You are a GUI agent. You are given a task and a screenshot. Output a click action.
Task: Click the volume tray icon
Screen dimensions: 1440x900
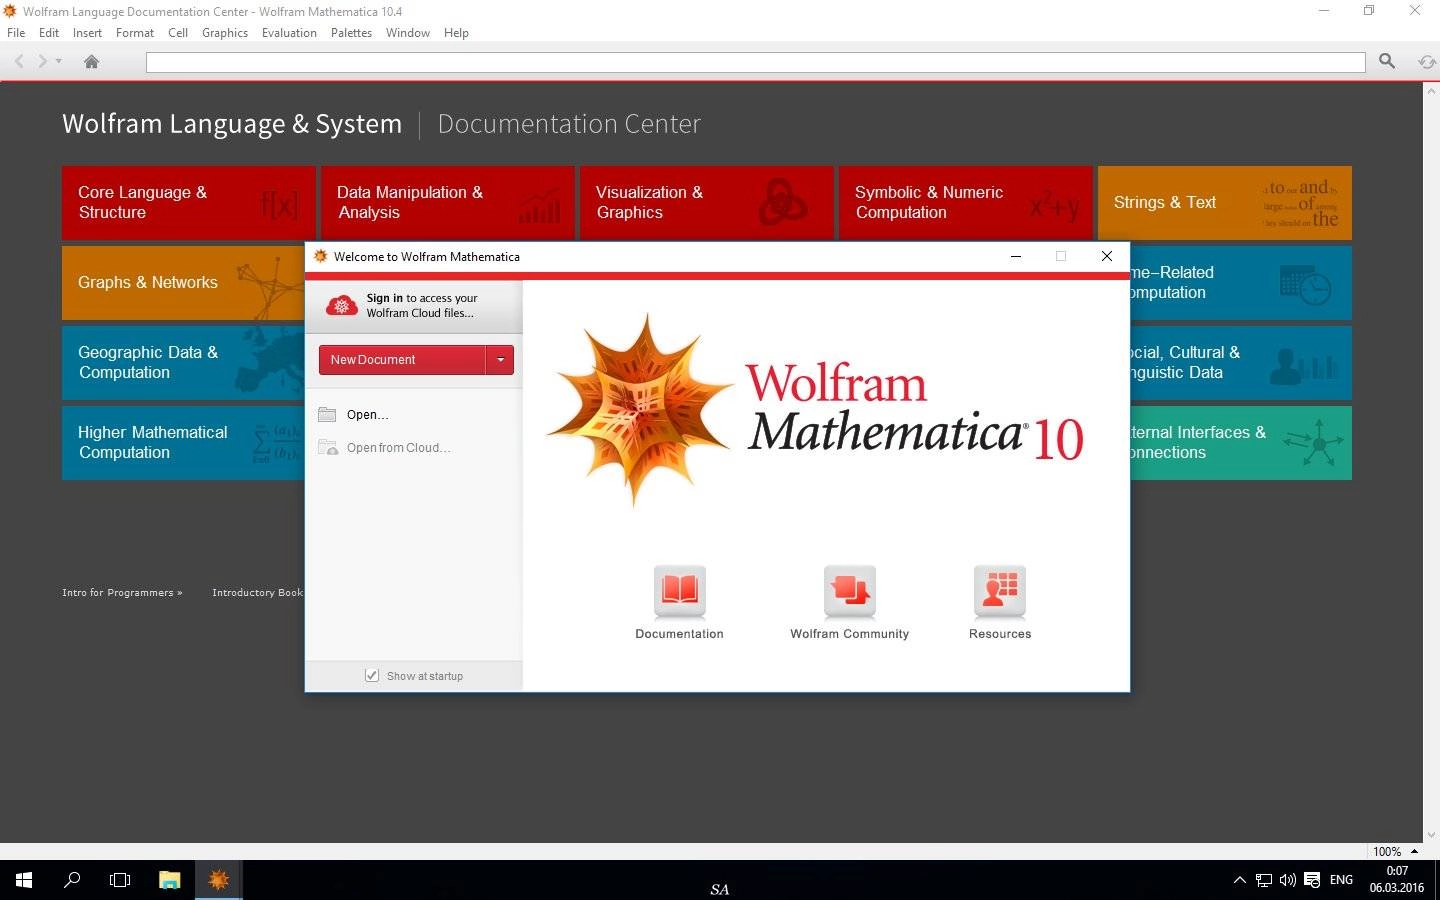tap(1288, 880)
